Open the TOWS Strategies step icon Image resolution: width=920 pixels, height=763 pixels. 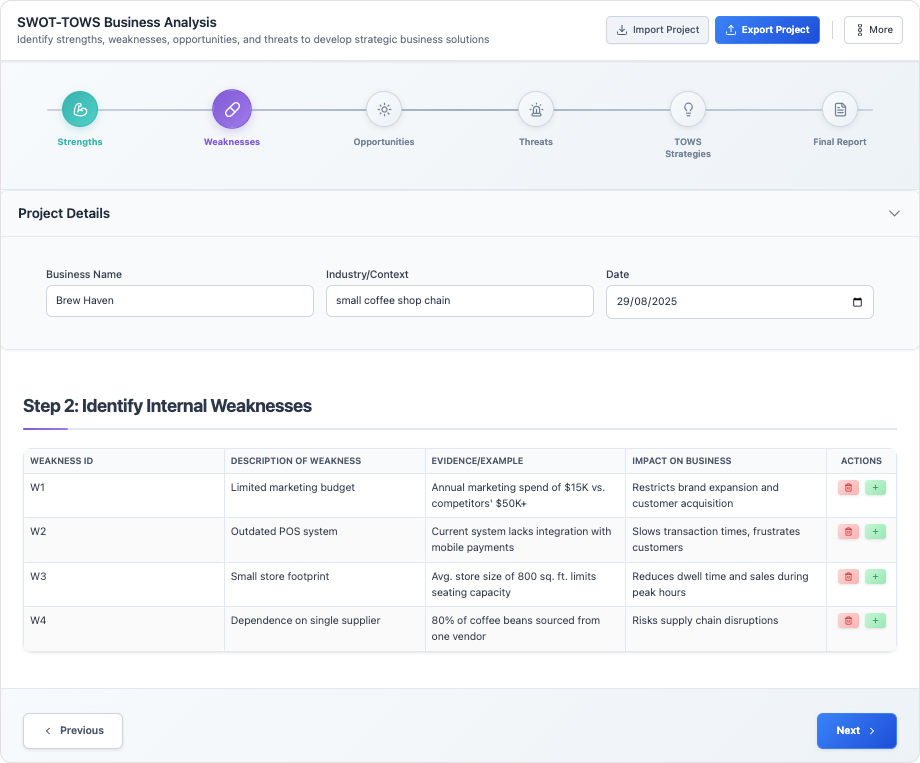coord(688,110)
